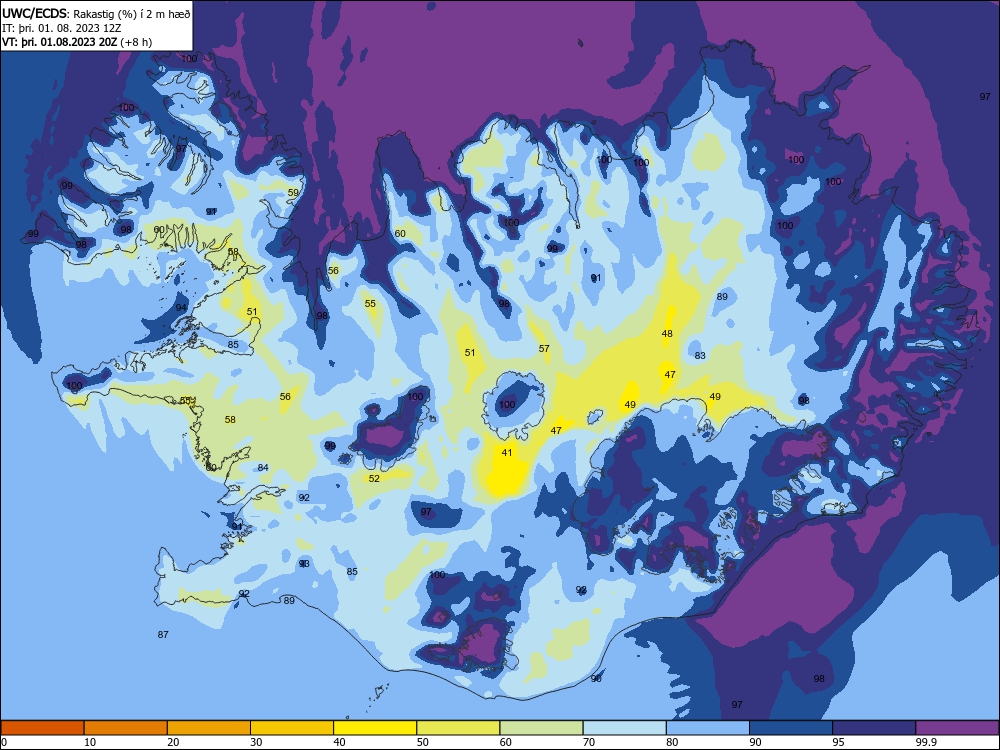Viewport: 1000px width, 750px height.
Task: Click the map value 94
Action: click(182, 308)
